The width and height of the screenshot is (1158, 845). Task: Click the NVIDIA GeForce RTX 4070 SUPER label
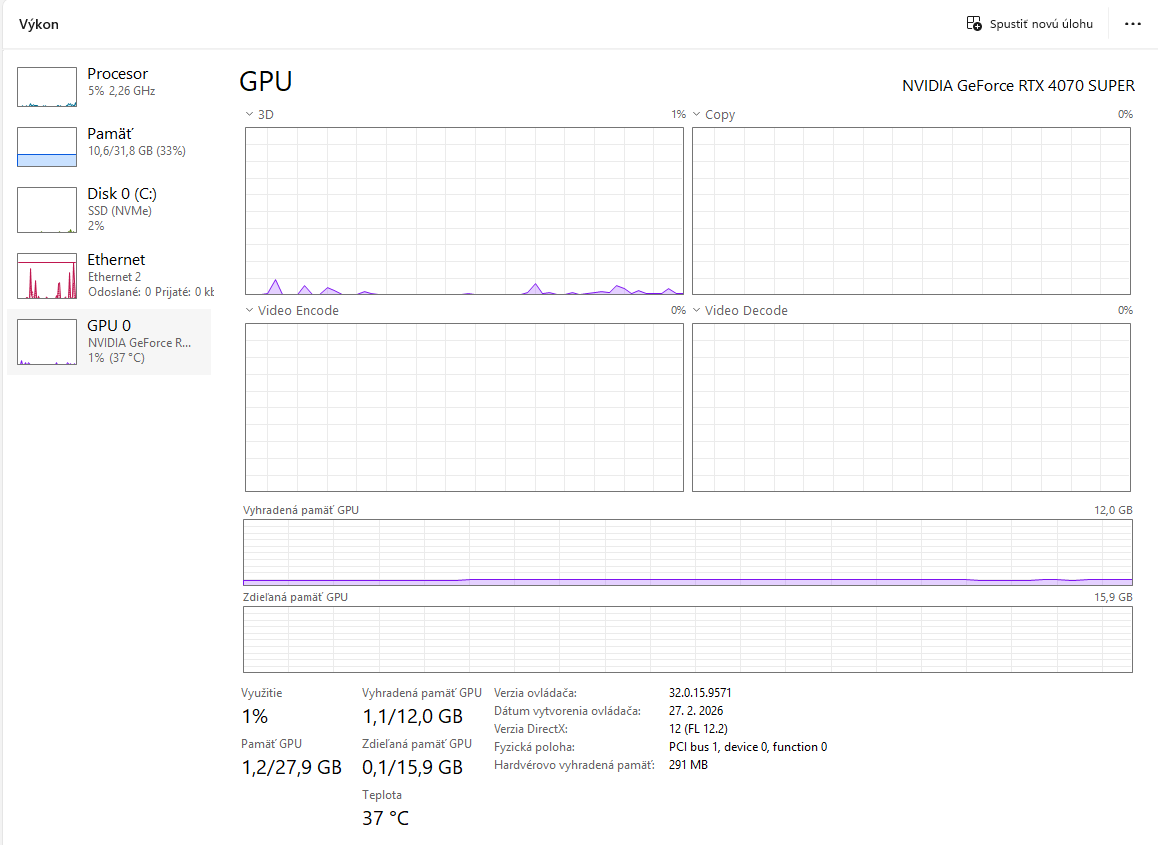pyautogui.click(x=1017, y=86)
